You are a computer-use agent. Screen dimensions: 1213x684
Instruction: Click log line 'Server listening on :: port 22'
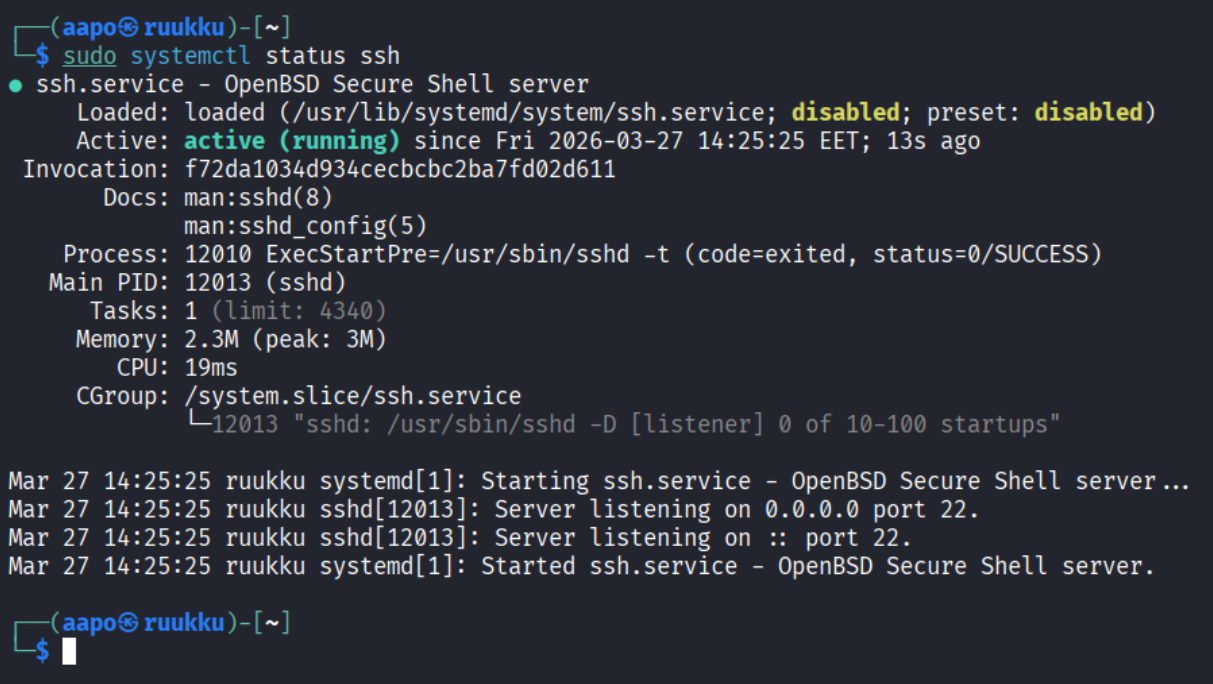(x=460, y=538)
